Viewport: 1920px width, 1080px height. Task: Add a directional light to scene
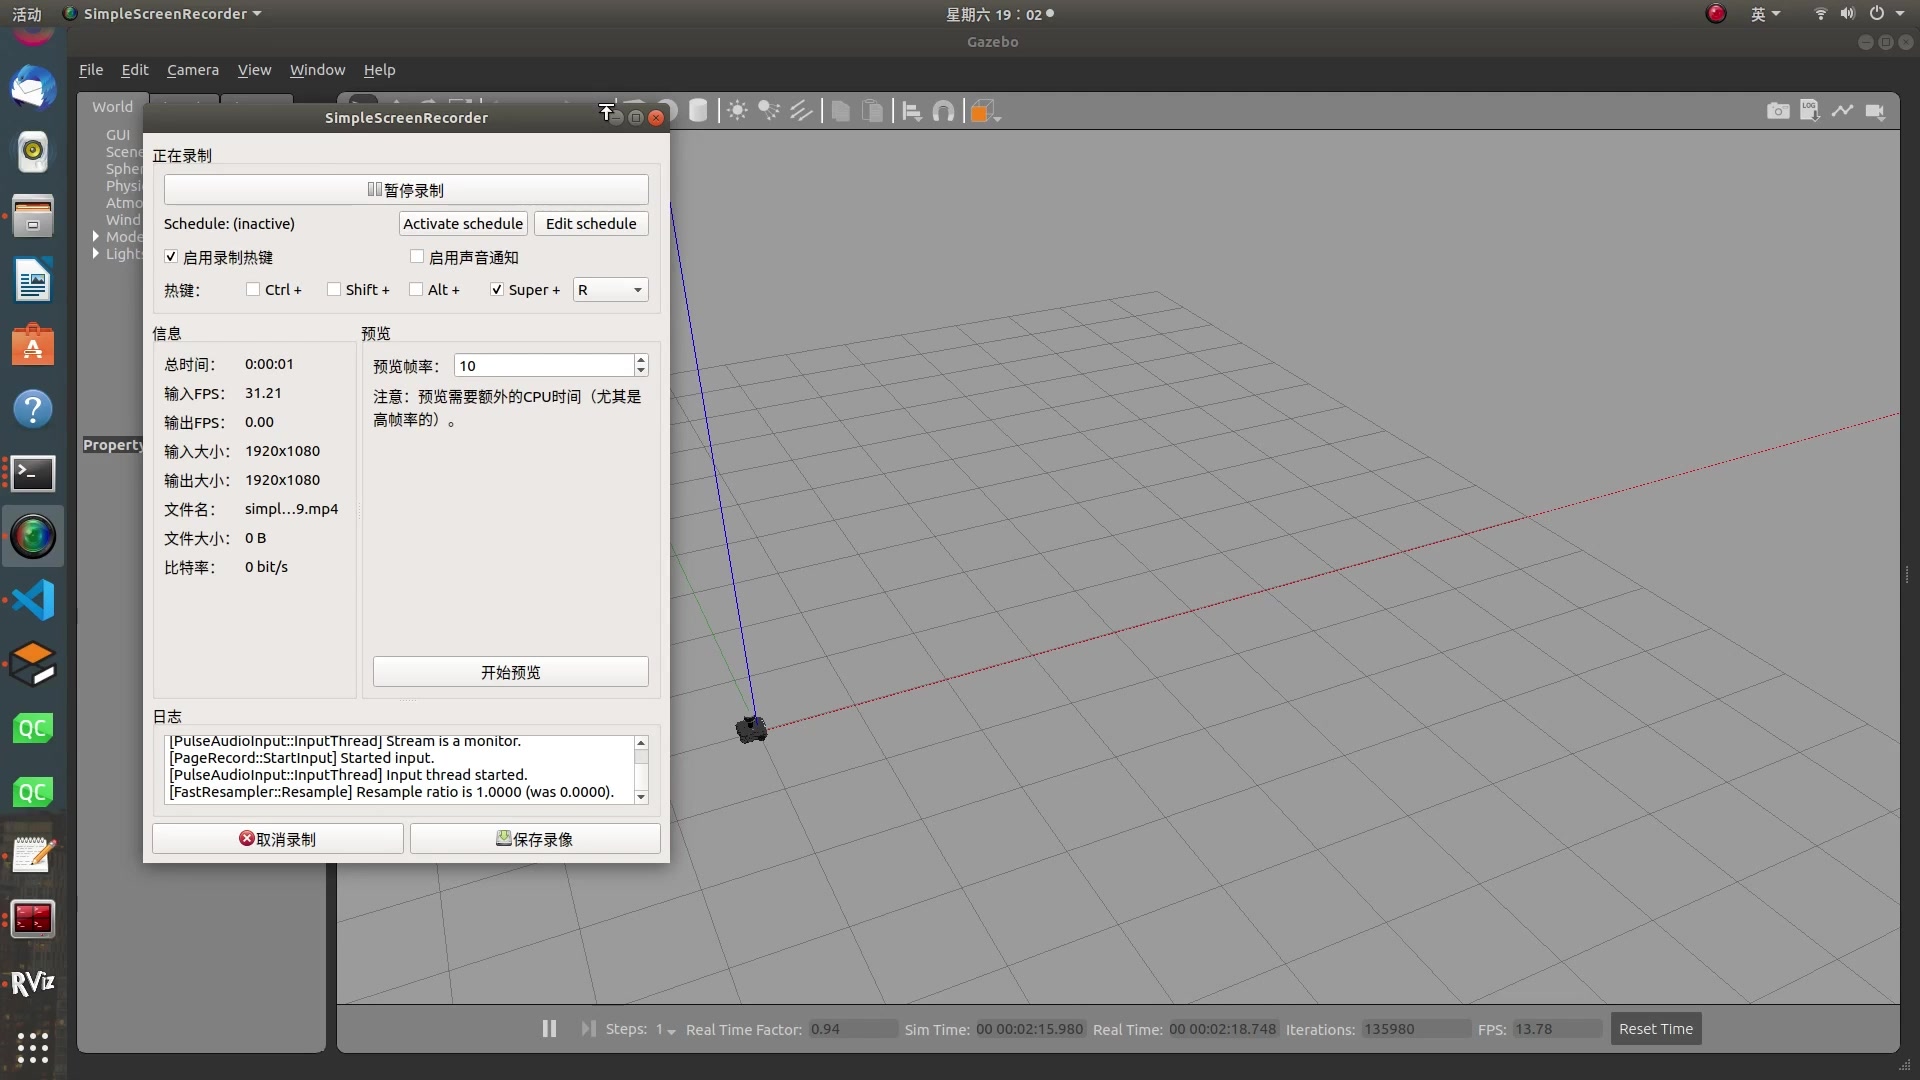[801, 111]
